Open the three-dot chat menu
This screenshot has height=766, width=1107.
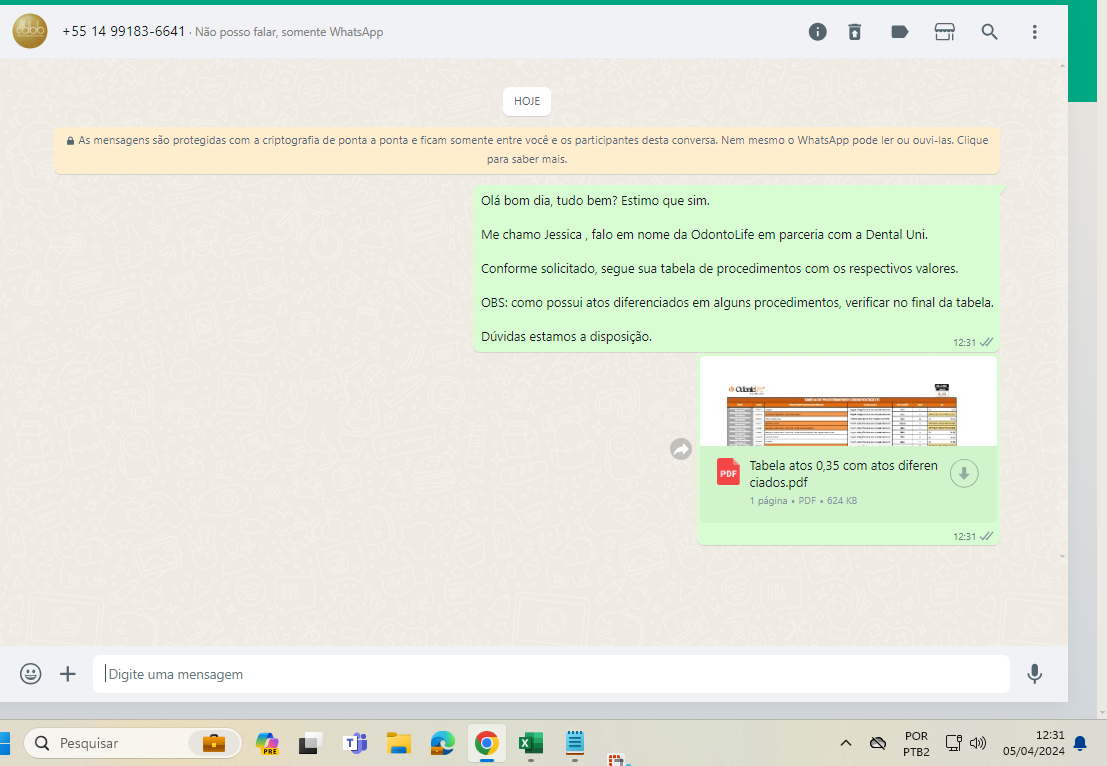[1034, 32]
